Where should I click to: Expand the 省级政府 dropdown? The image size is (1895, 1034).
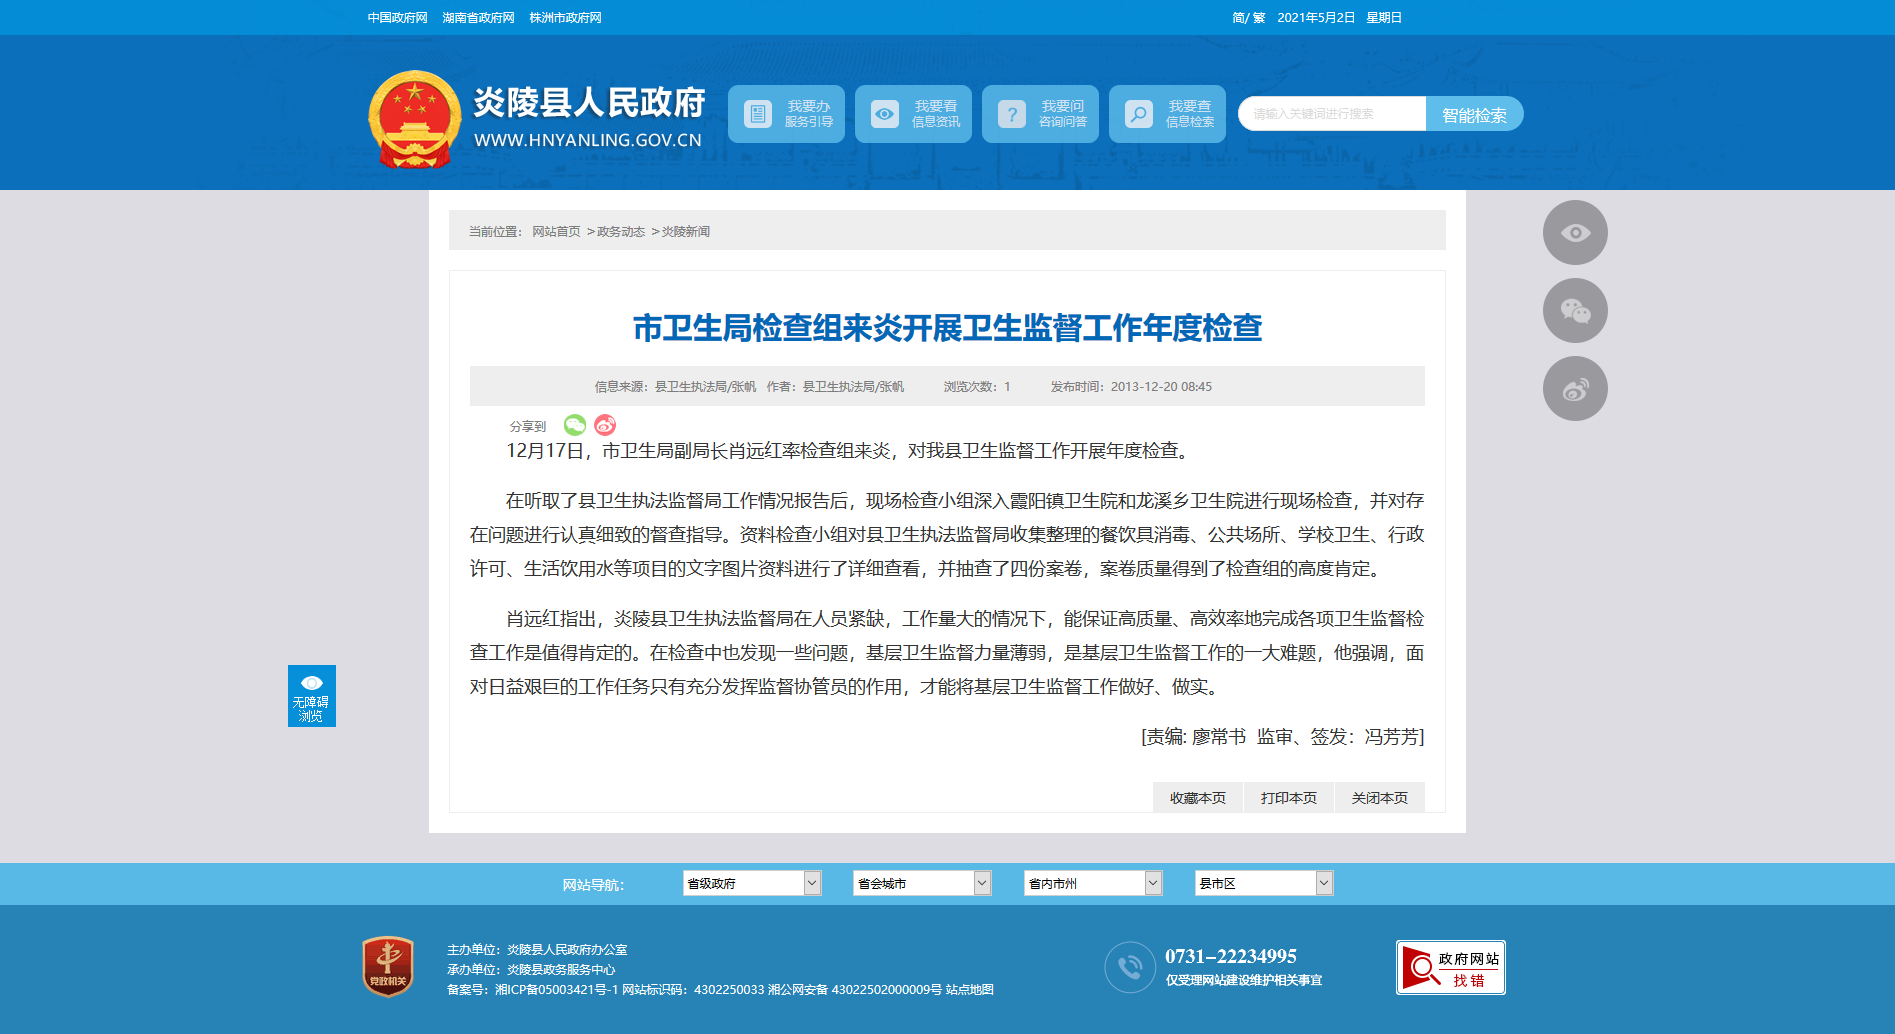(751, 883)
